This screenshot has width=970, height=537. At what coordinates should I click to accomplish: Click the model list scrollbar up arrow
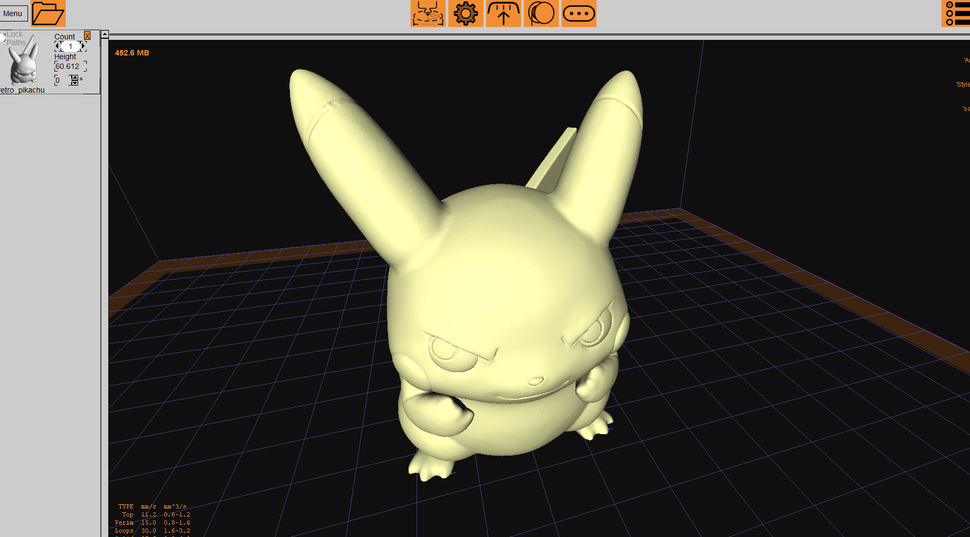pyautogui.click(x=105, y=34)
